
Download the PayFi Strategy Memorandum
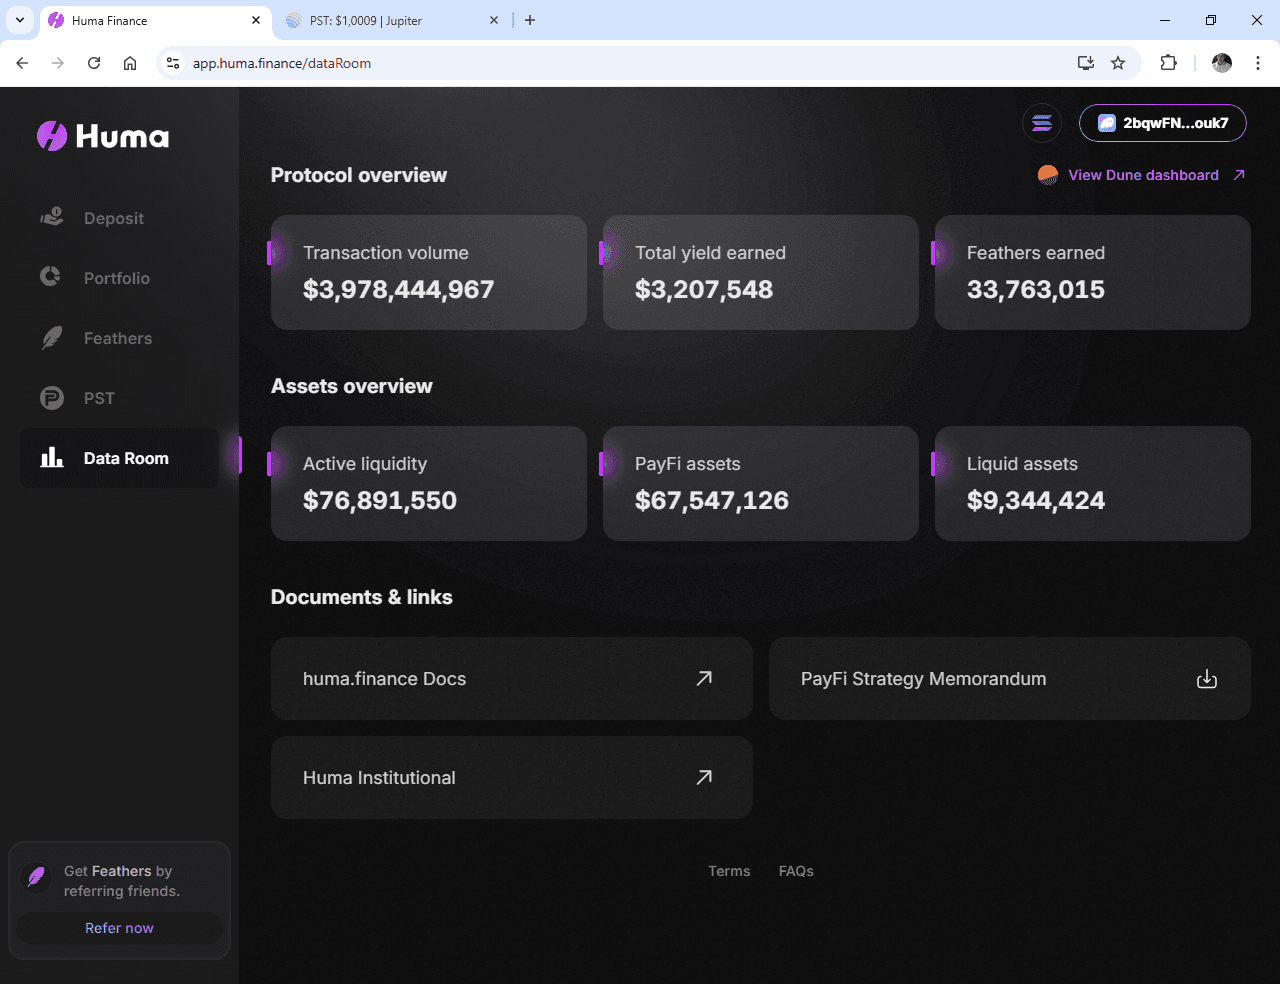coord(1207,679)
